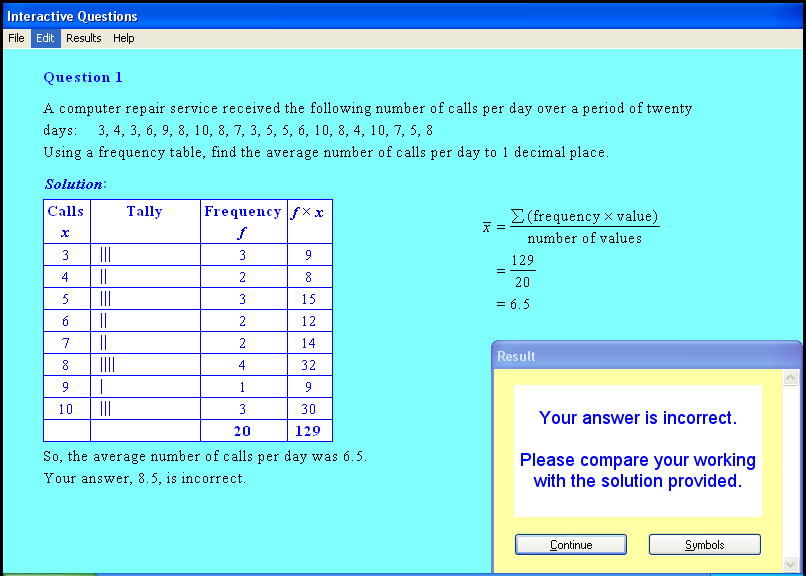The image size is (806, 576).
Task: Click the f×x value 12
Action: (x=309, y=321)
